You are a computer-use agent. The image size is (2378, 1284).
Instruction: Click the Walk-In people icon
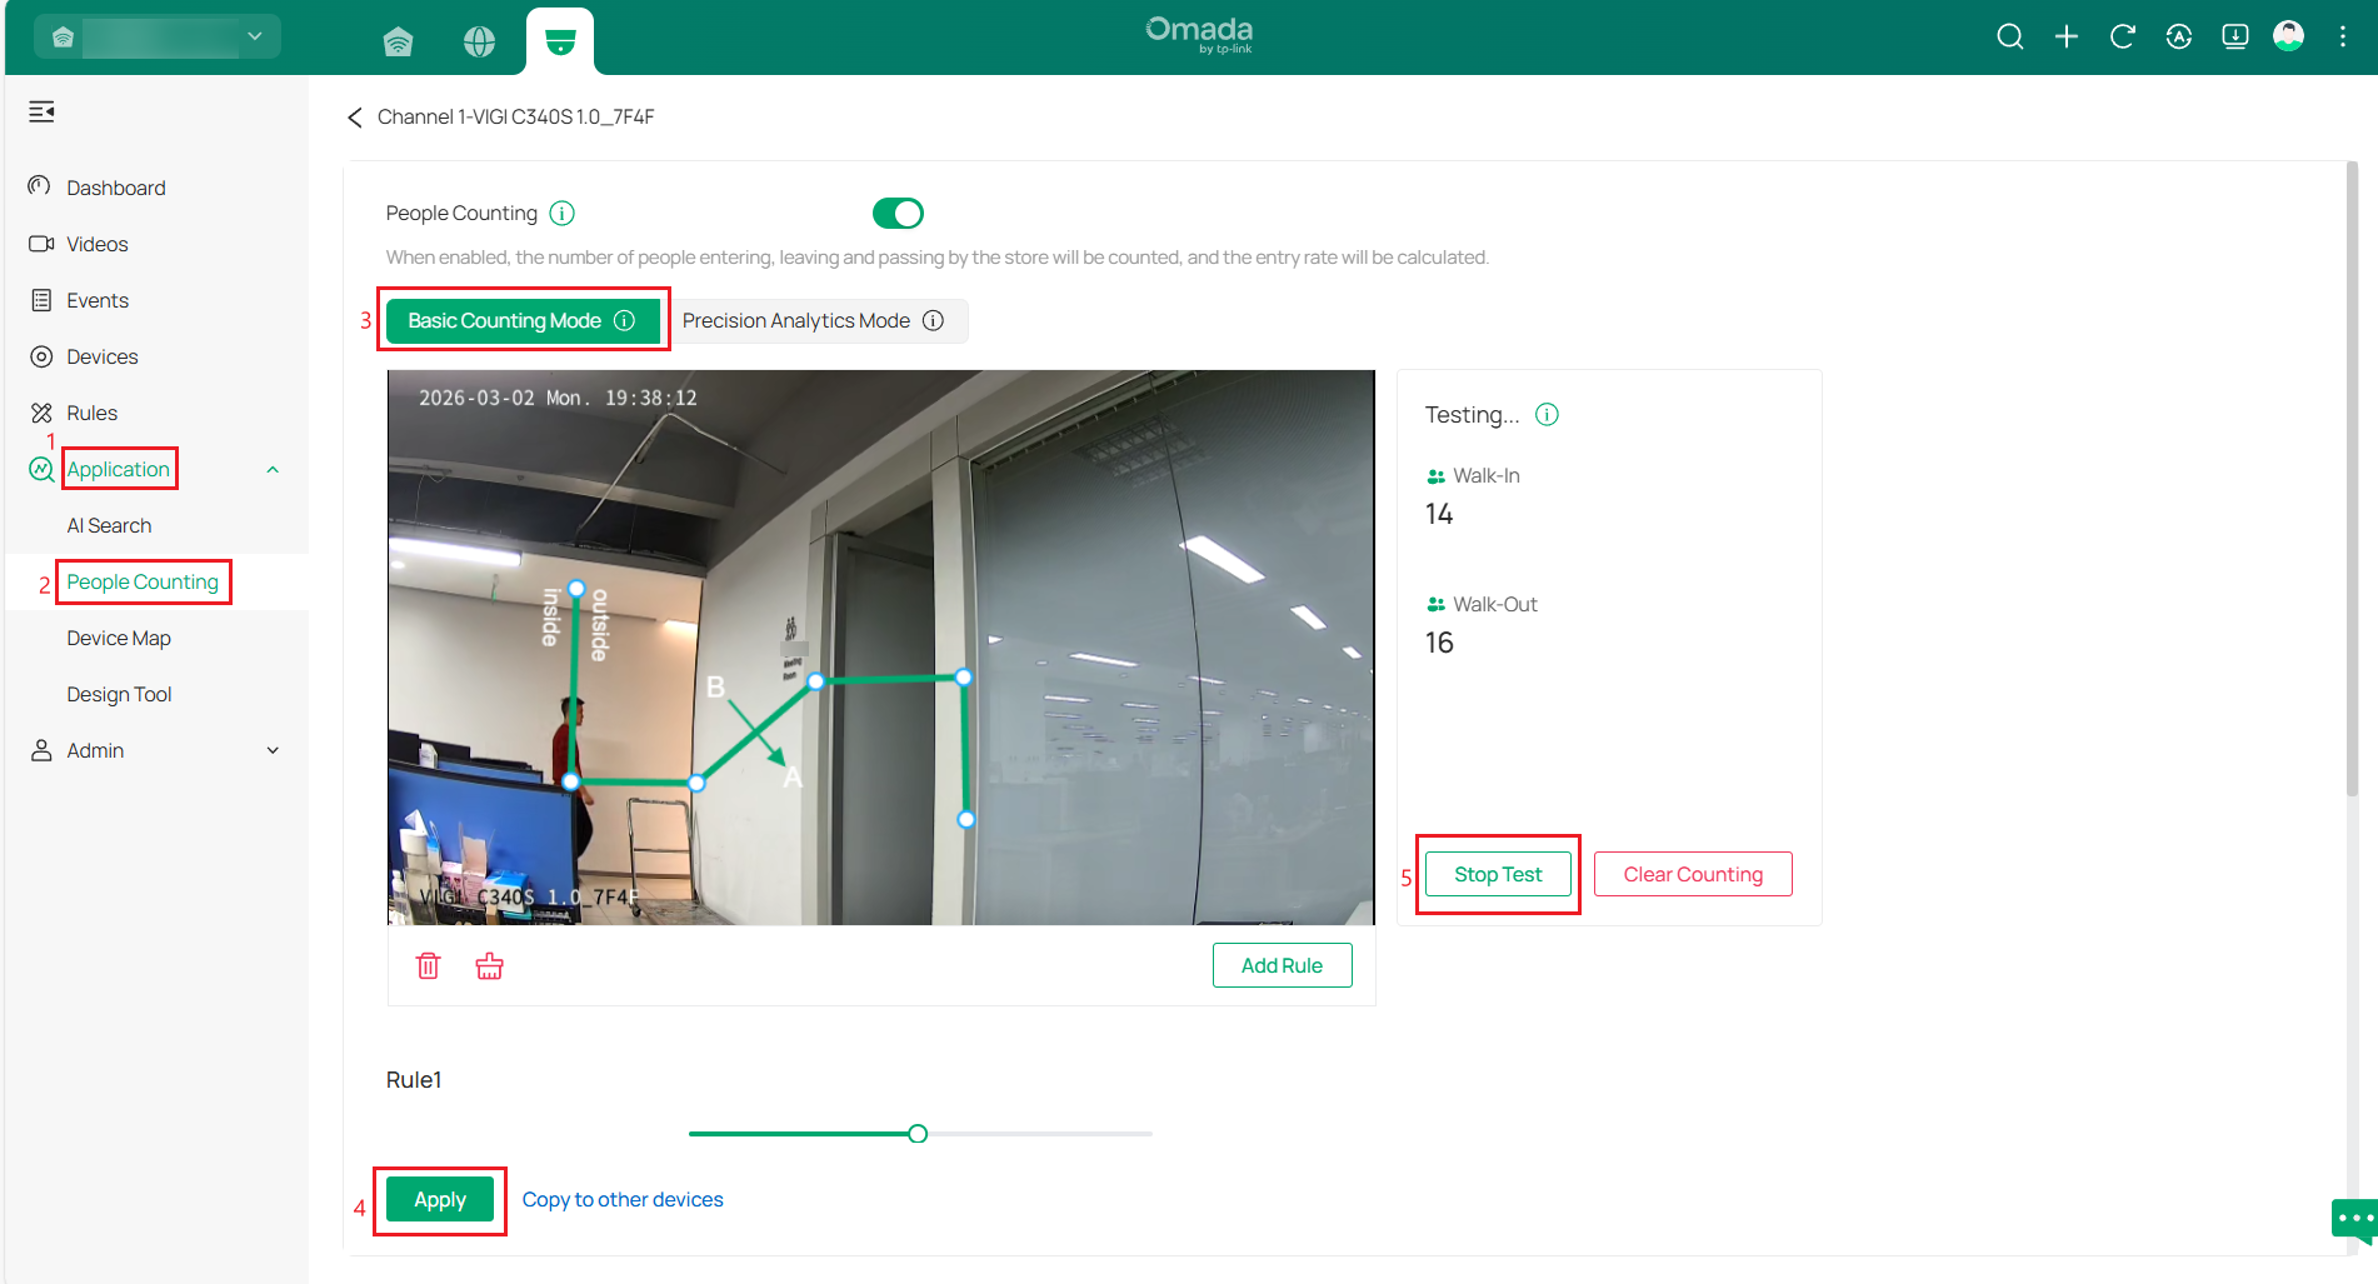1435,476
